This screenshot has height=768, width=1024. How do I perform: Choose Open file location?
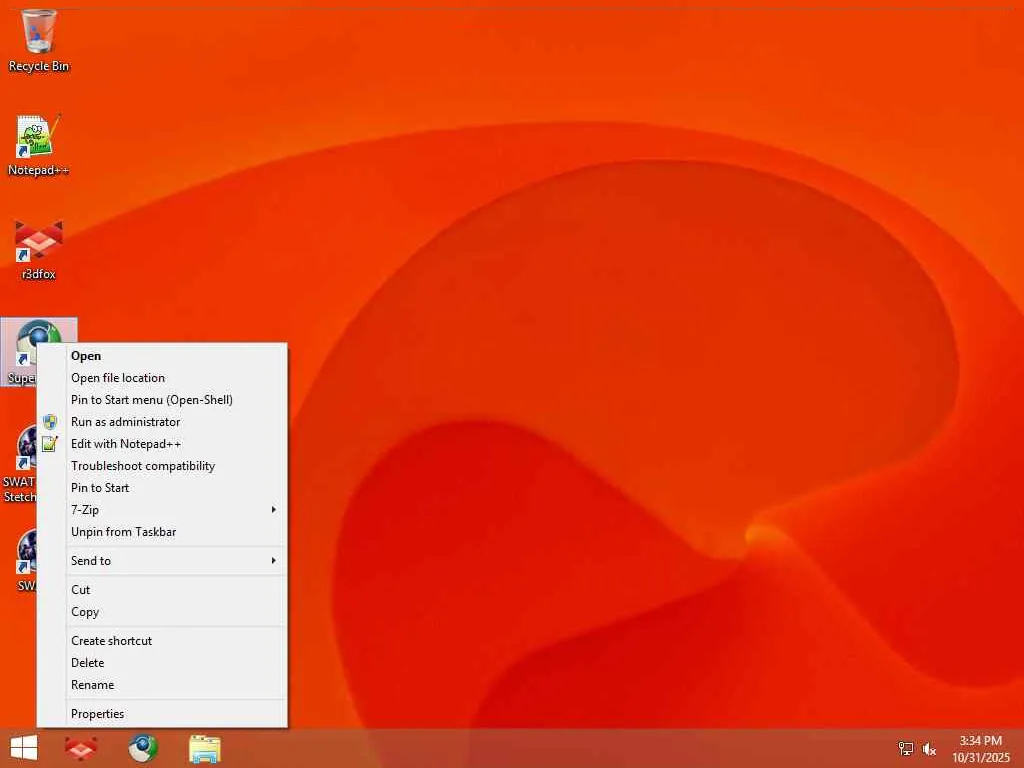tap(162, 378)
